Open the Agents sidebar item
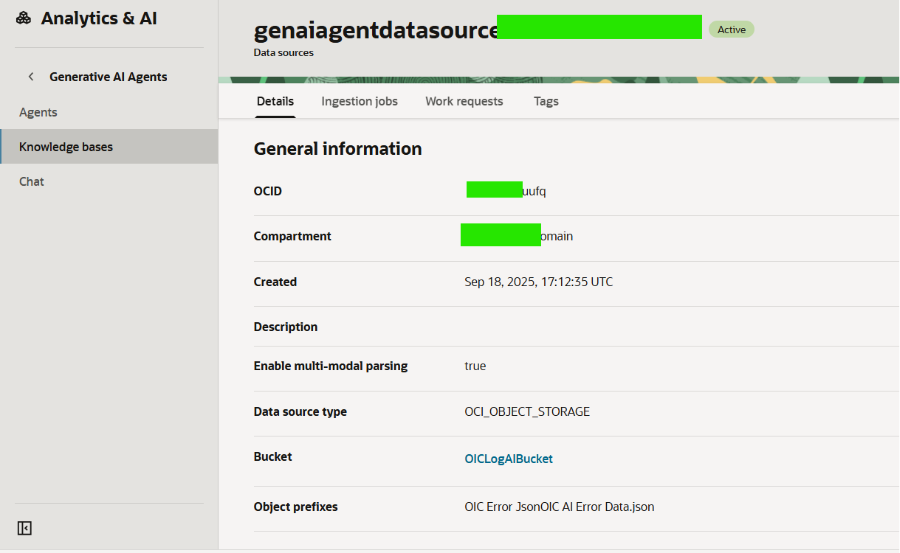The image size is (900, 553). pyautogui.click(x=38, y=112)
